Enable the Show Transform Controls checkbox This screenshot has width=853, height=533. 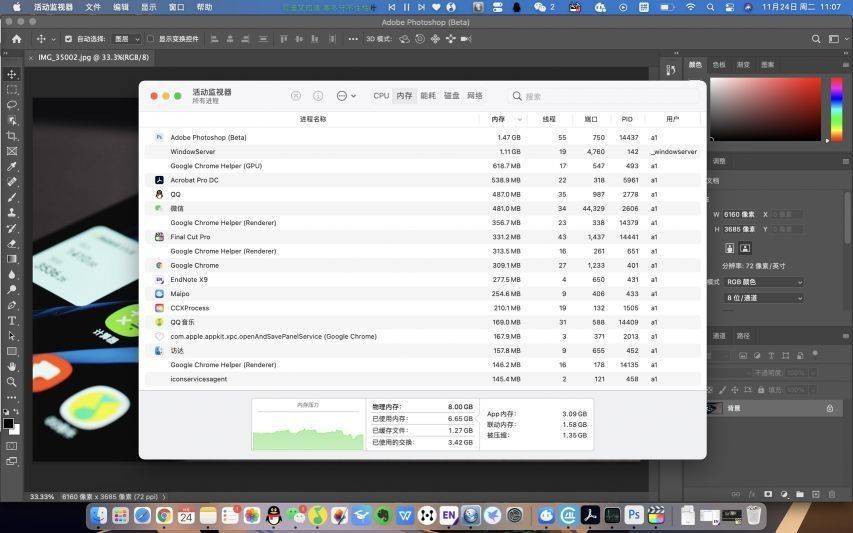pos(151,39)
